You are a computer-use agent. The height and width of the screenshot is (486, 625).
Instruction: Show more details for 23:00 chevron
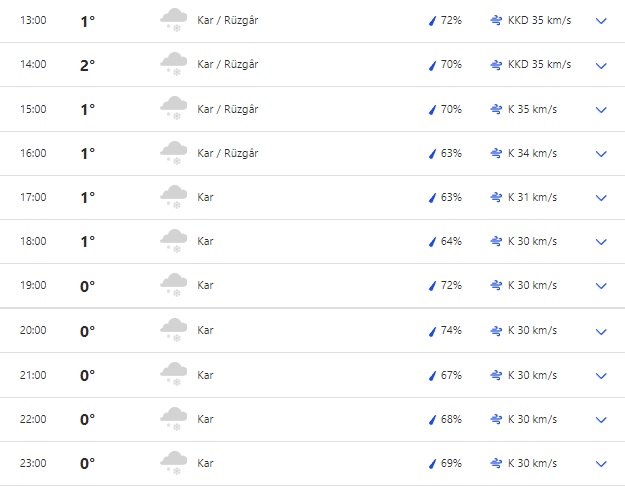601,464
